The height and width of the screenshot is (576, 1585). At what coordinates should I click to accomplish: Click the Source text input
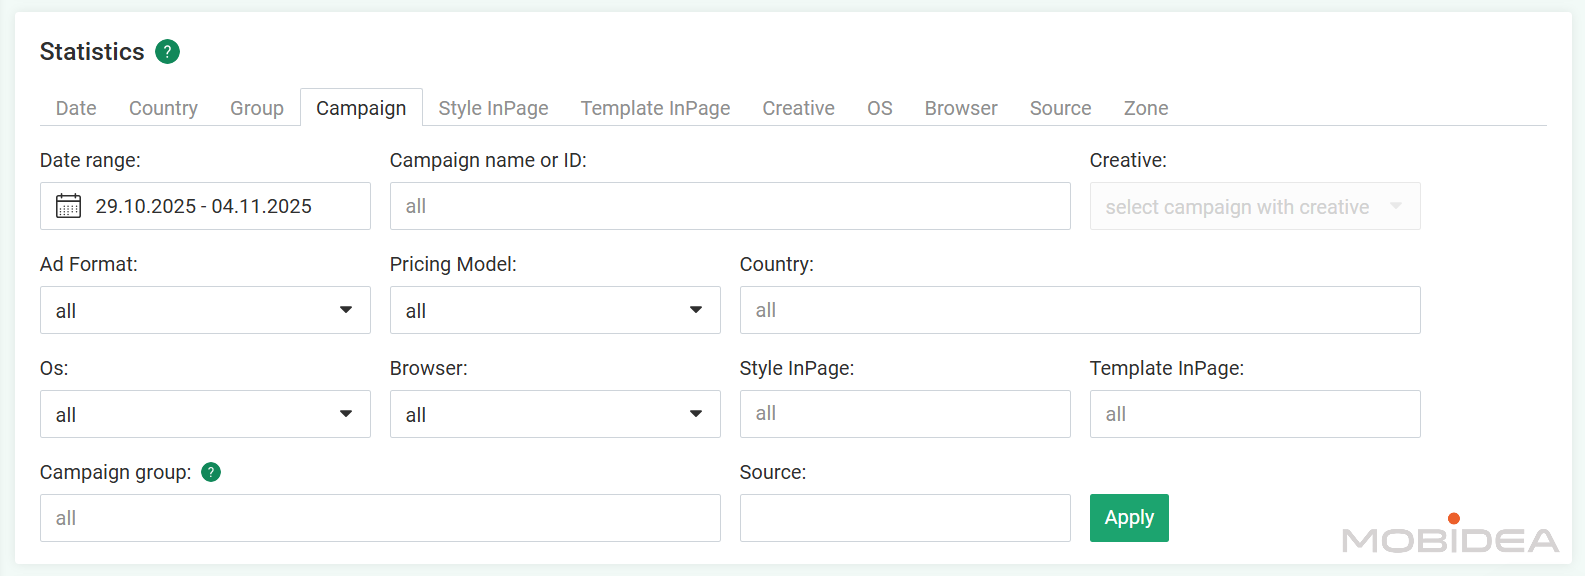905,518
